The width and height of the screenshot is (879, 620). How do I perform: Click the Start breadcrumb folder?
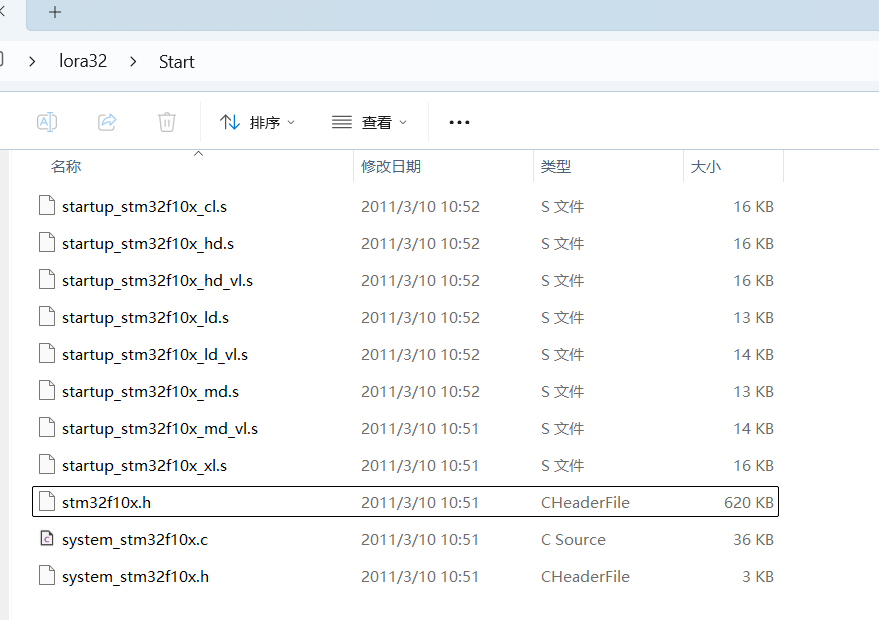coord(177,62)
